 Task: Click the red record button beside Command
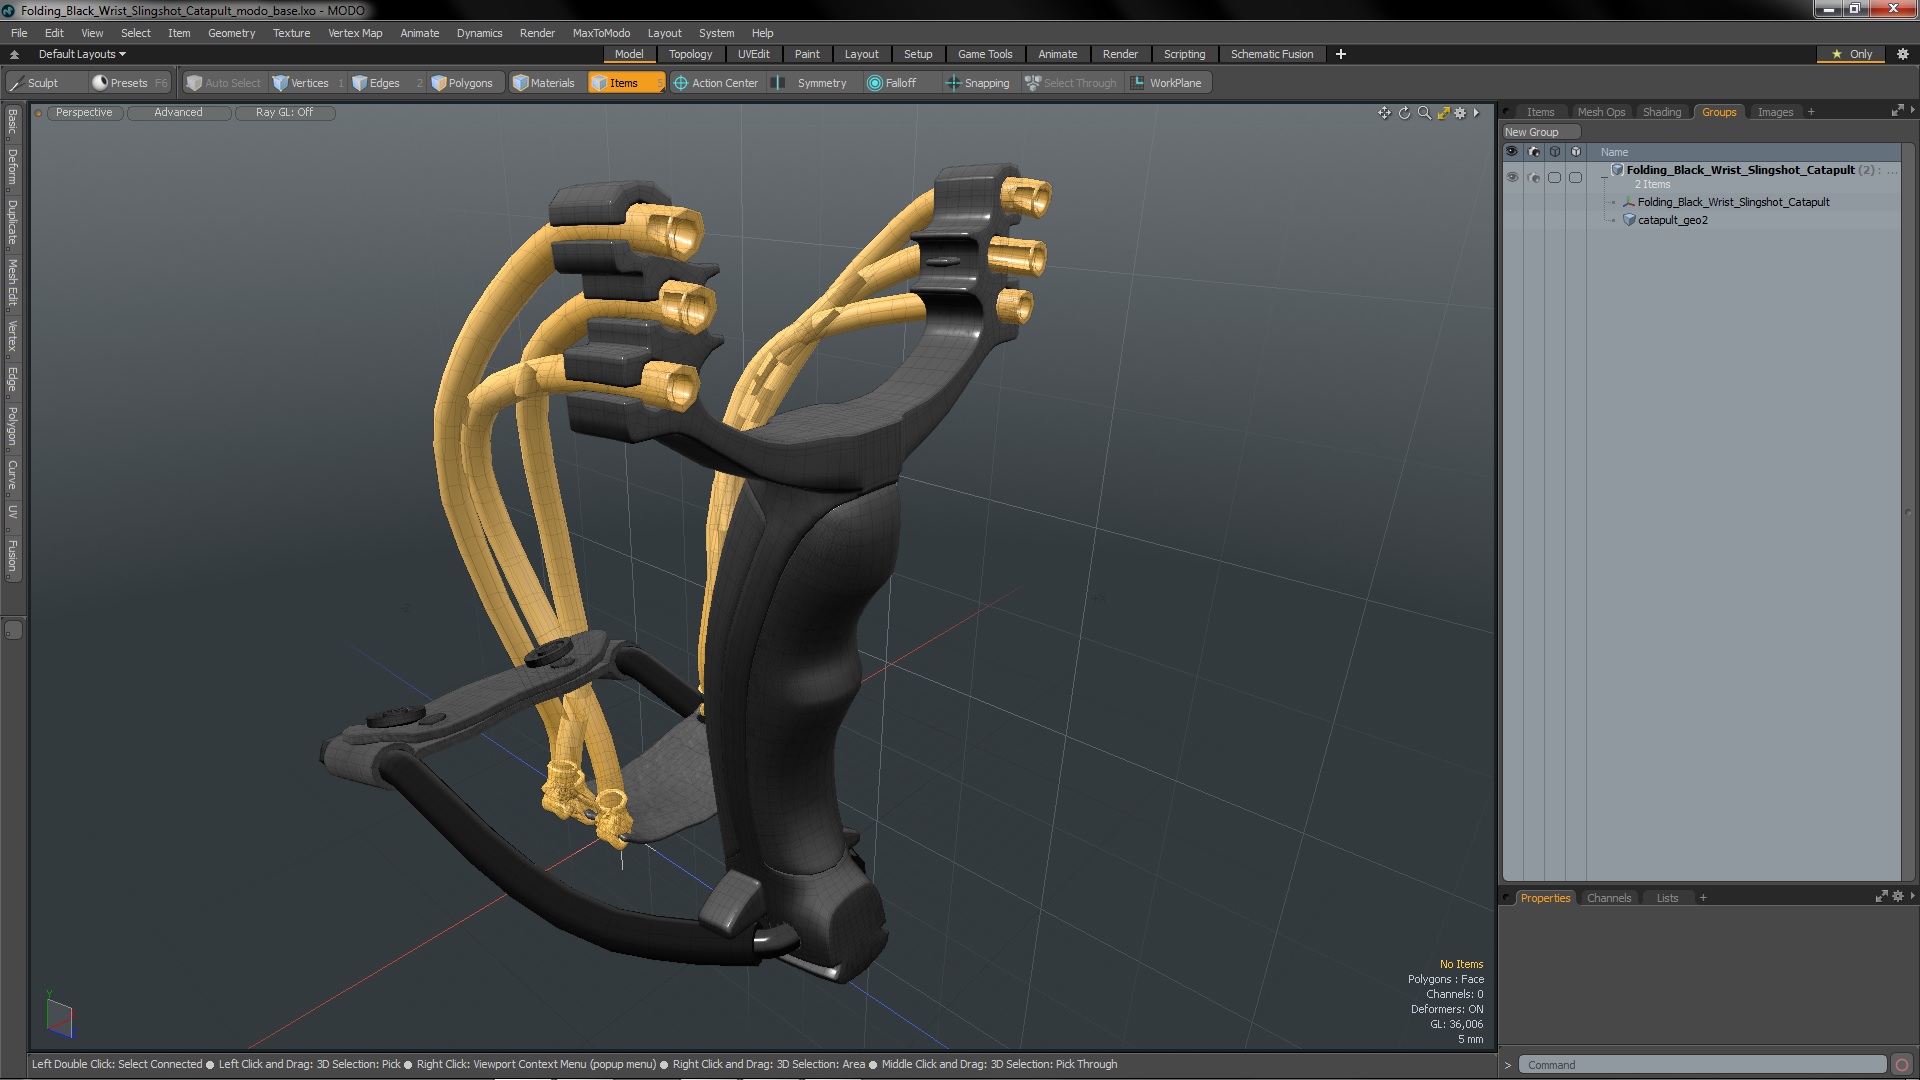1902,1065
